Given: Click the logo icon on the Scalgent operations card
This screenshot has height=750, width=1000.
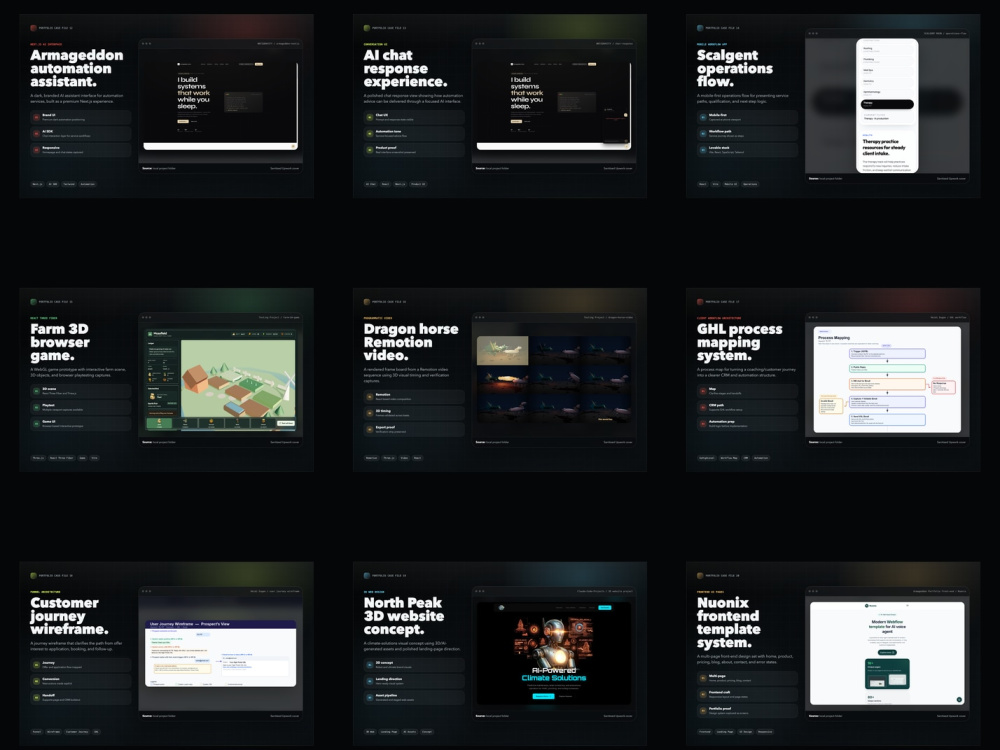Looking at the screenshot, I should click(x=700, y=28).
